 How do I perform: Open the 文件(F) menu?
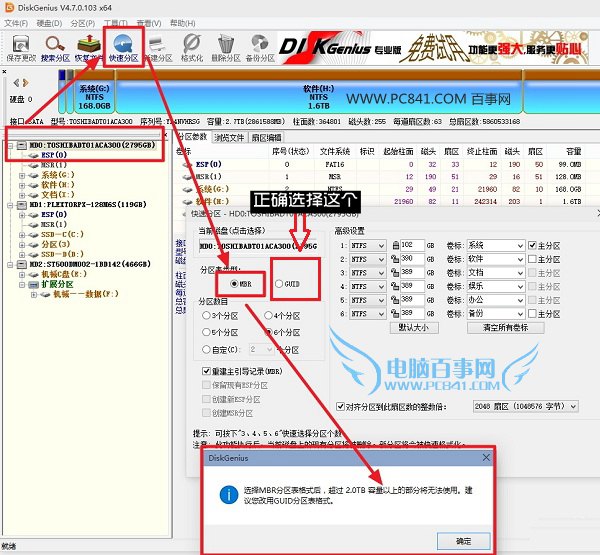coord(16,23)
